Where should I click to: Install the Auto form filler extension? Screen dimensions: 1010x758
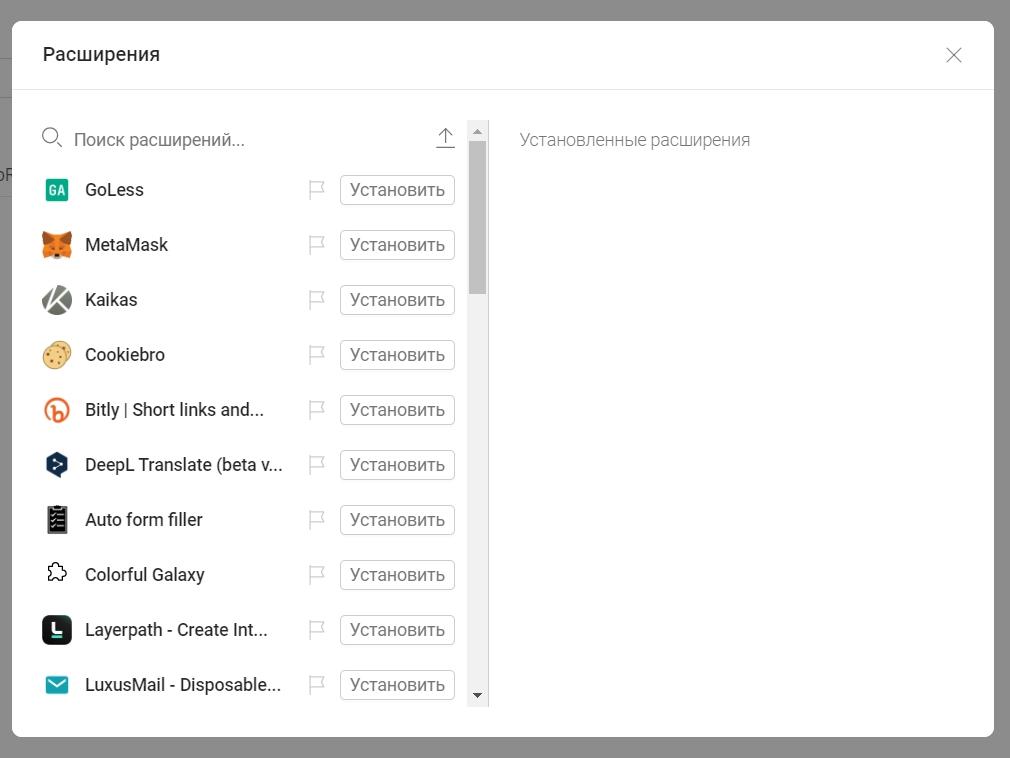coord(397,520)
